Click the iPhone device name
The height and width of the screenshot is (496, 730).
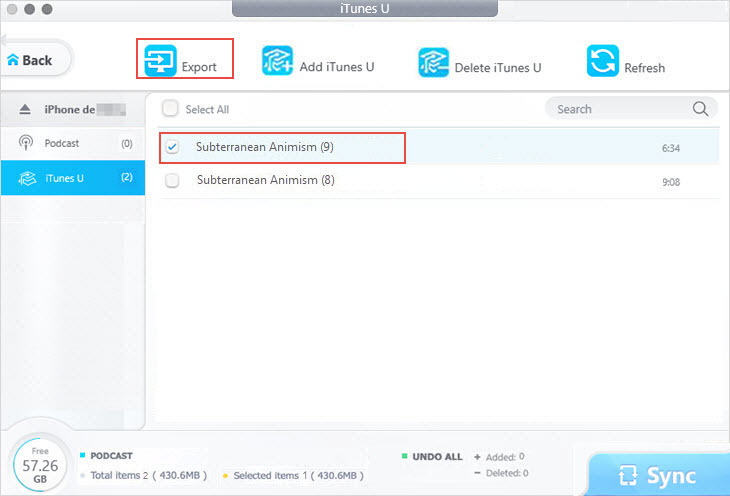click(85, 109)
